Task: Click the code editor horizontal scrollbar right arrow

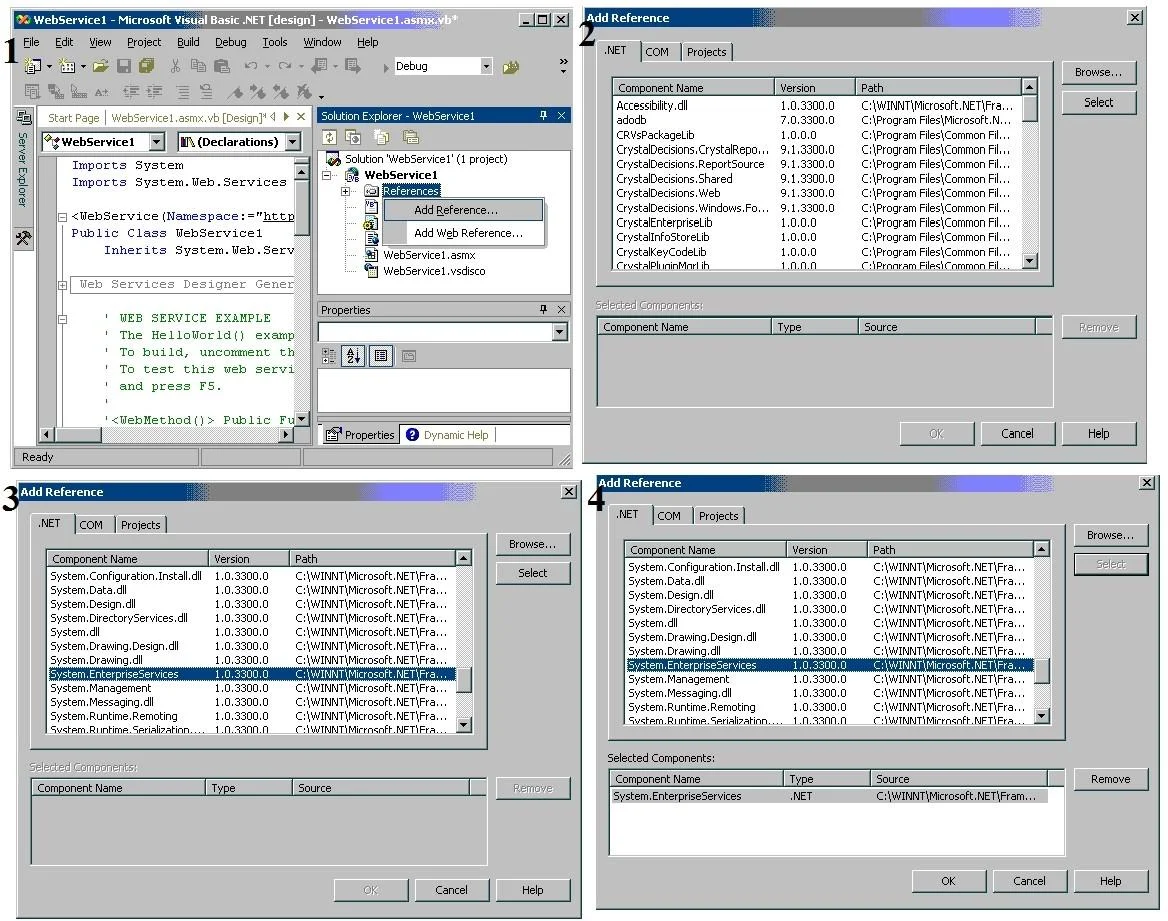Action: click(285, 434)
